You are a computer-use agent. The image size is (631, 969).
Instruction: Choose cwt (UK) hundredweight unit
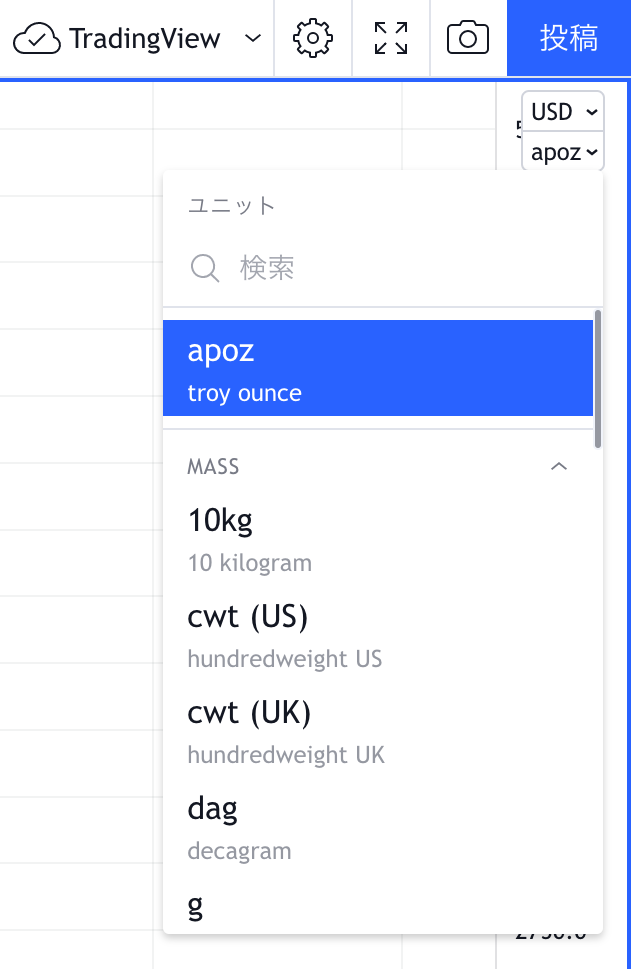click(378, 731)
